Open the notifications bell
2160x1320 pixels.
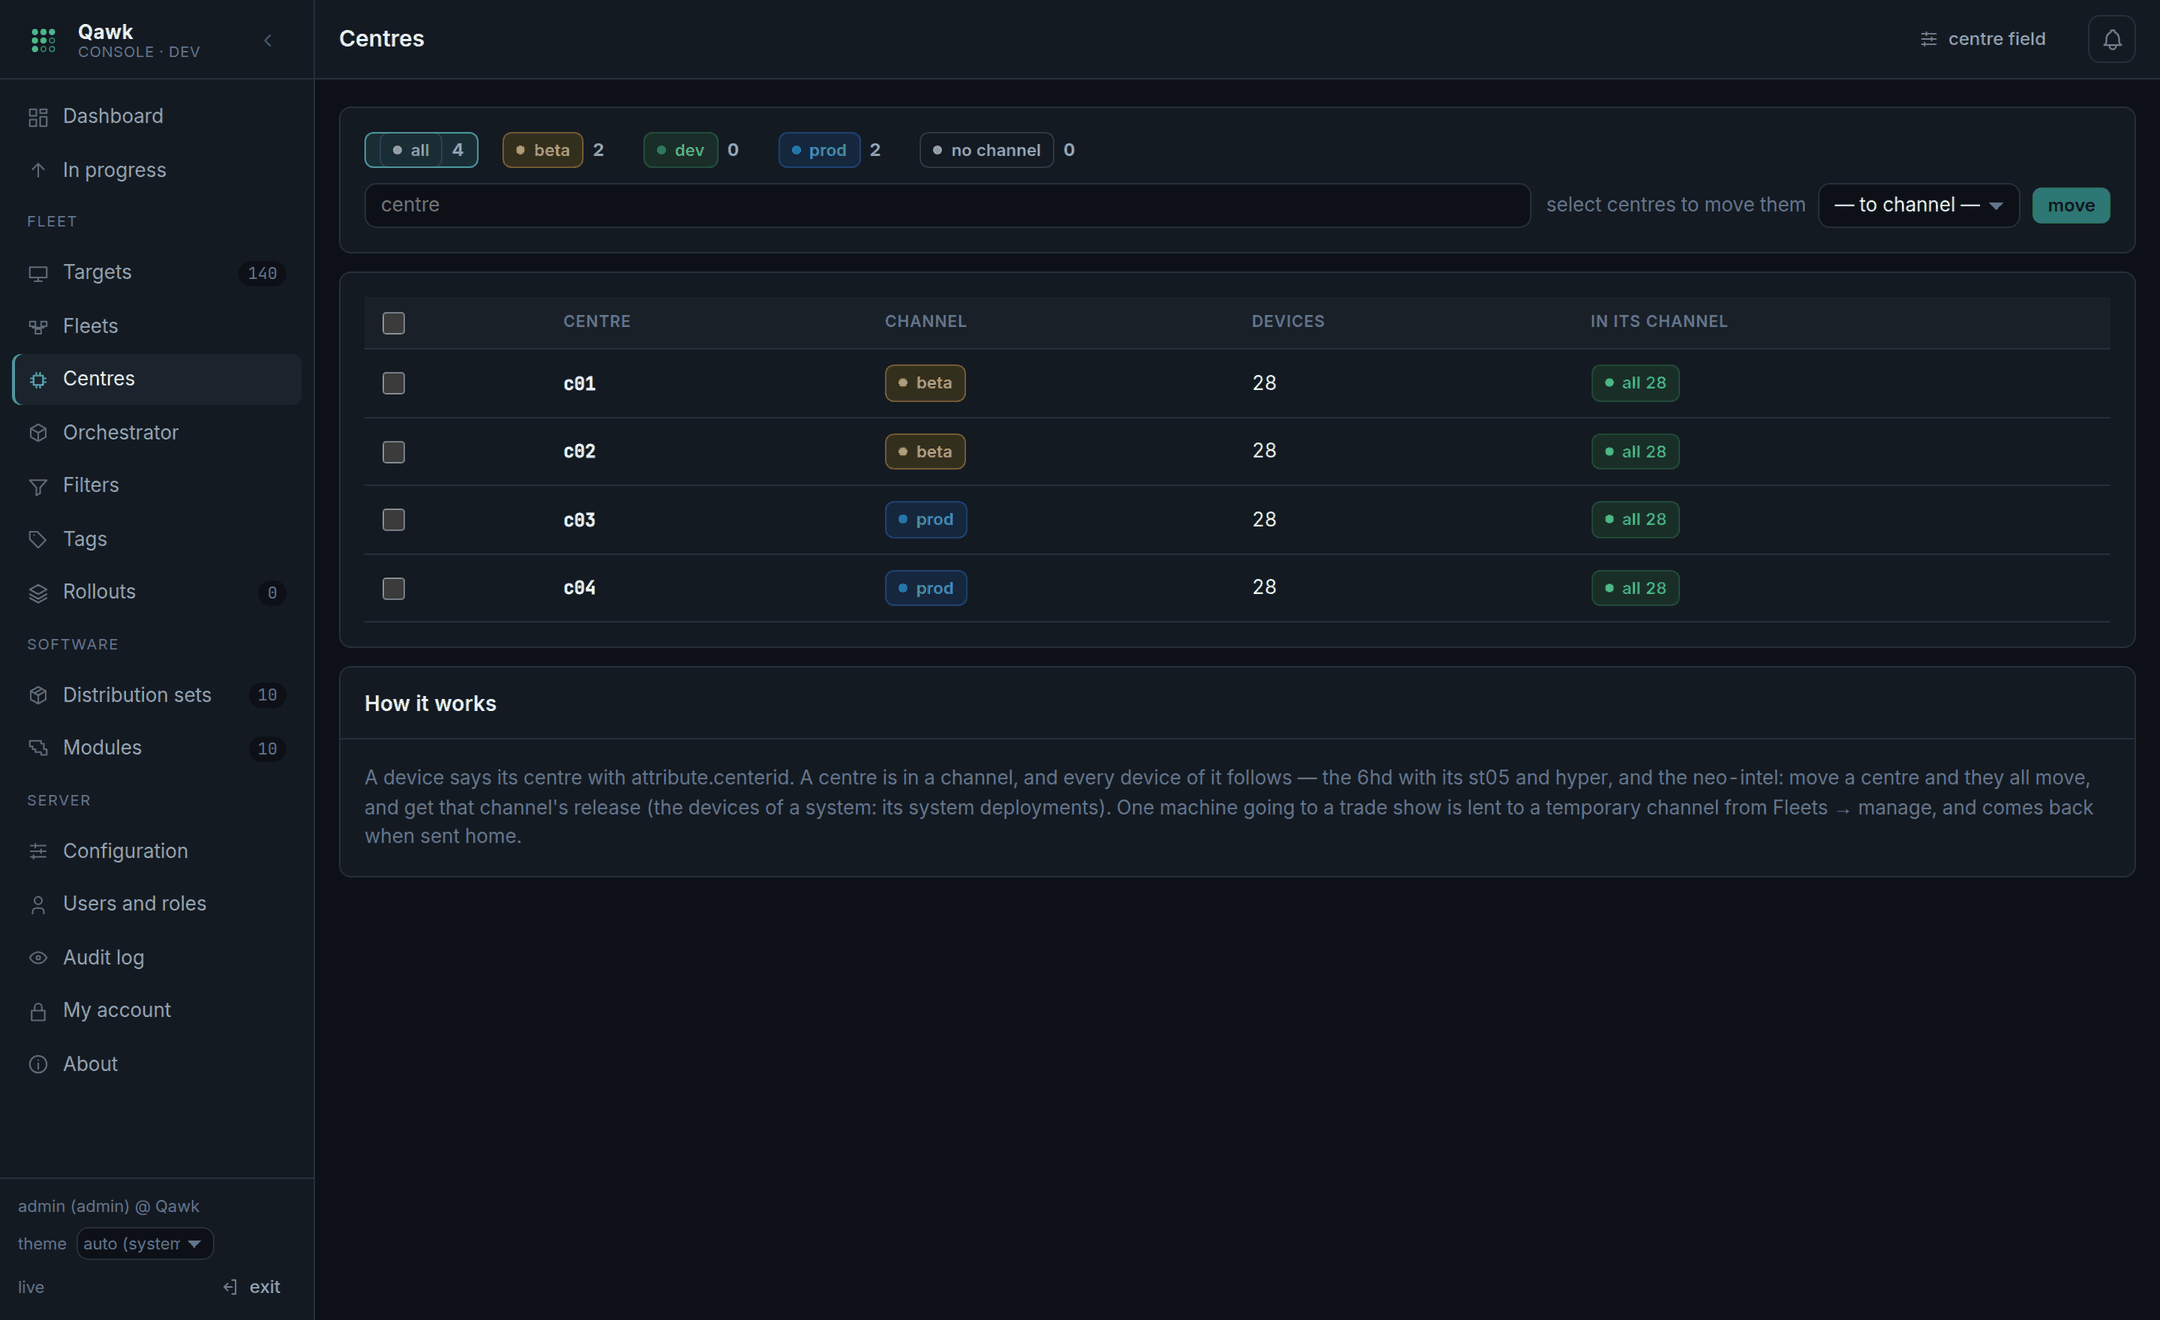point(2111,39)
